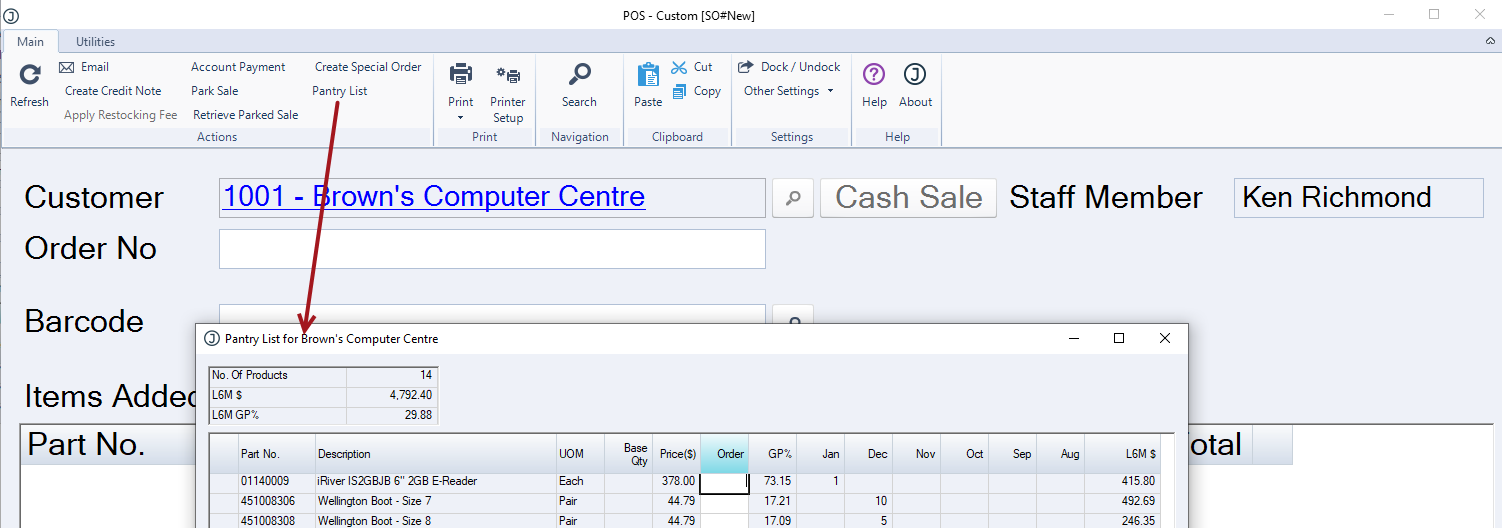Open the Other Settings dropdown
The height and width of the screenshot is (528, 1502).
789,91
